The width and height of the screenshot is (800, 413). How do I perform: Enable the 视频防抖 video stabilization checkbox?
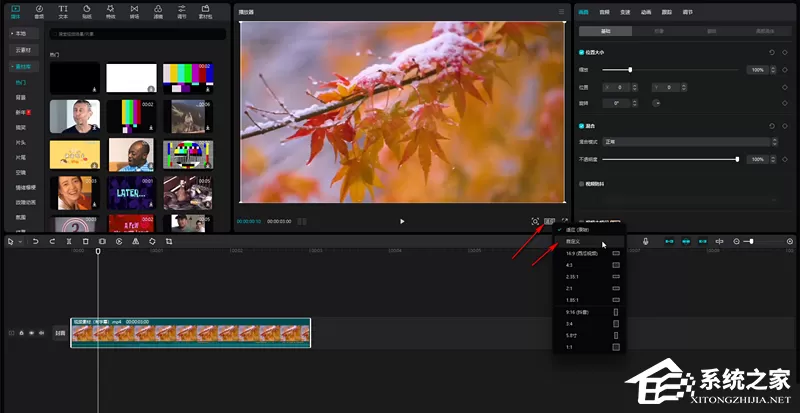click(x=582, y=184)
